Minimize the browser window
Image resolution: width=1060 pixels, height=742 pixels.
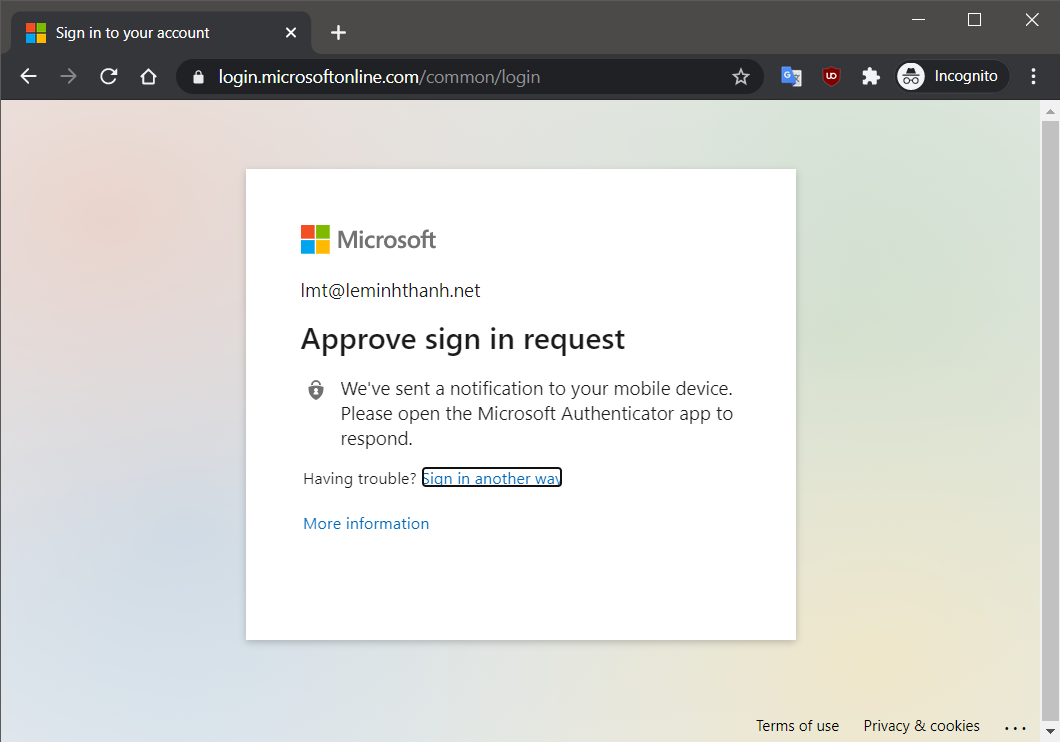(x=918, y=20)
